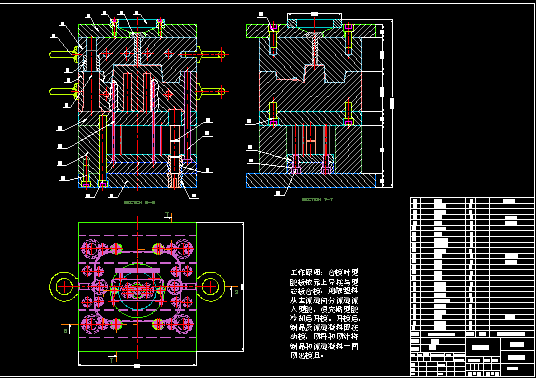Viewport: 537px width, 379px height.
Task: Select the green outline rectangle of the plan view
Action: [x=137, y=287]
